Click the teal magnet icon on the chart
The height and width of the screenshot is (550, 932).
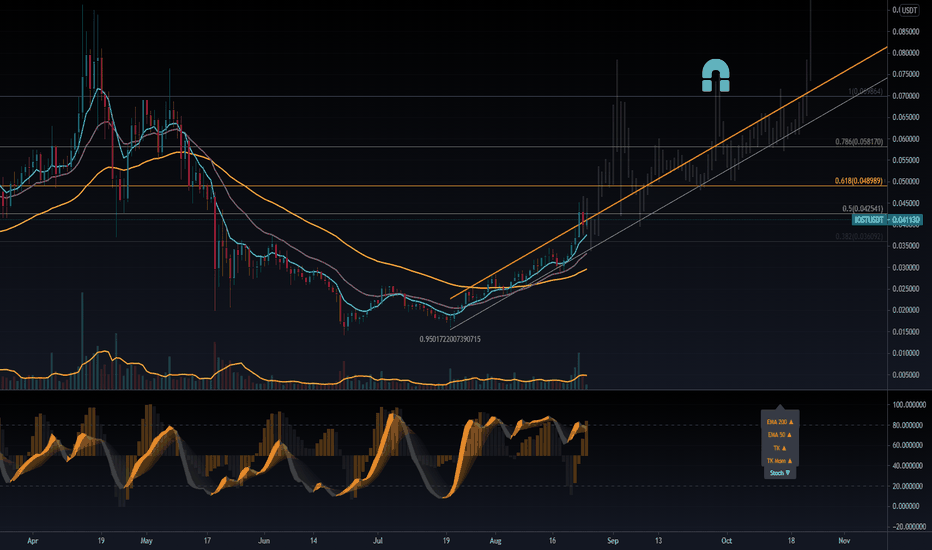716,76
